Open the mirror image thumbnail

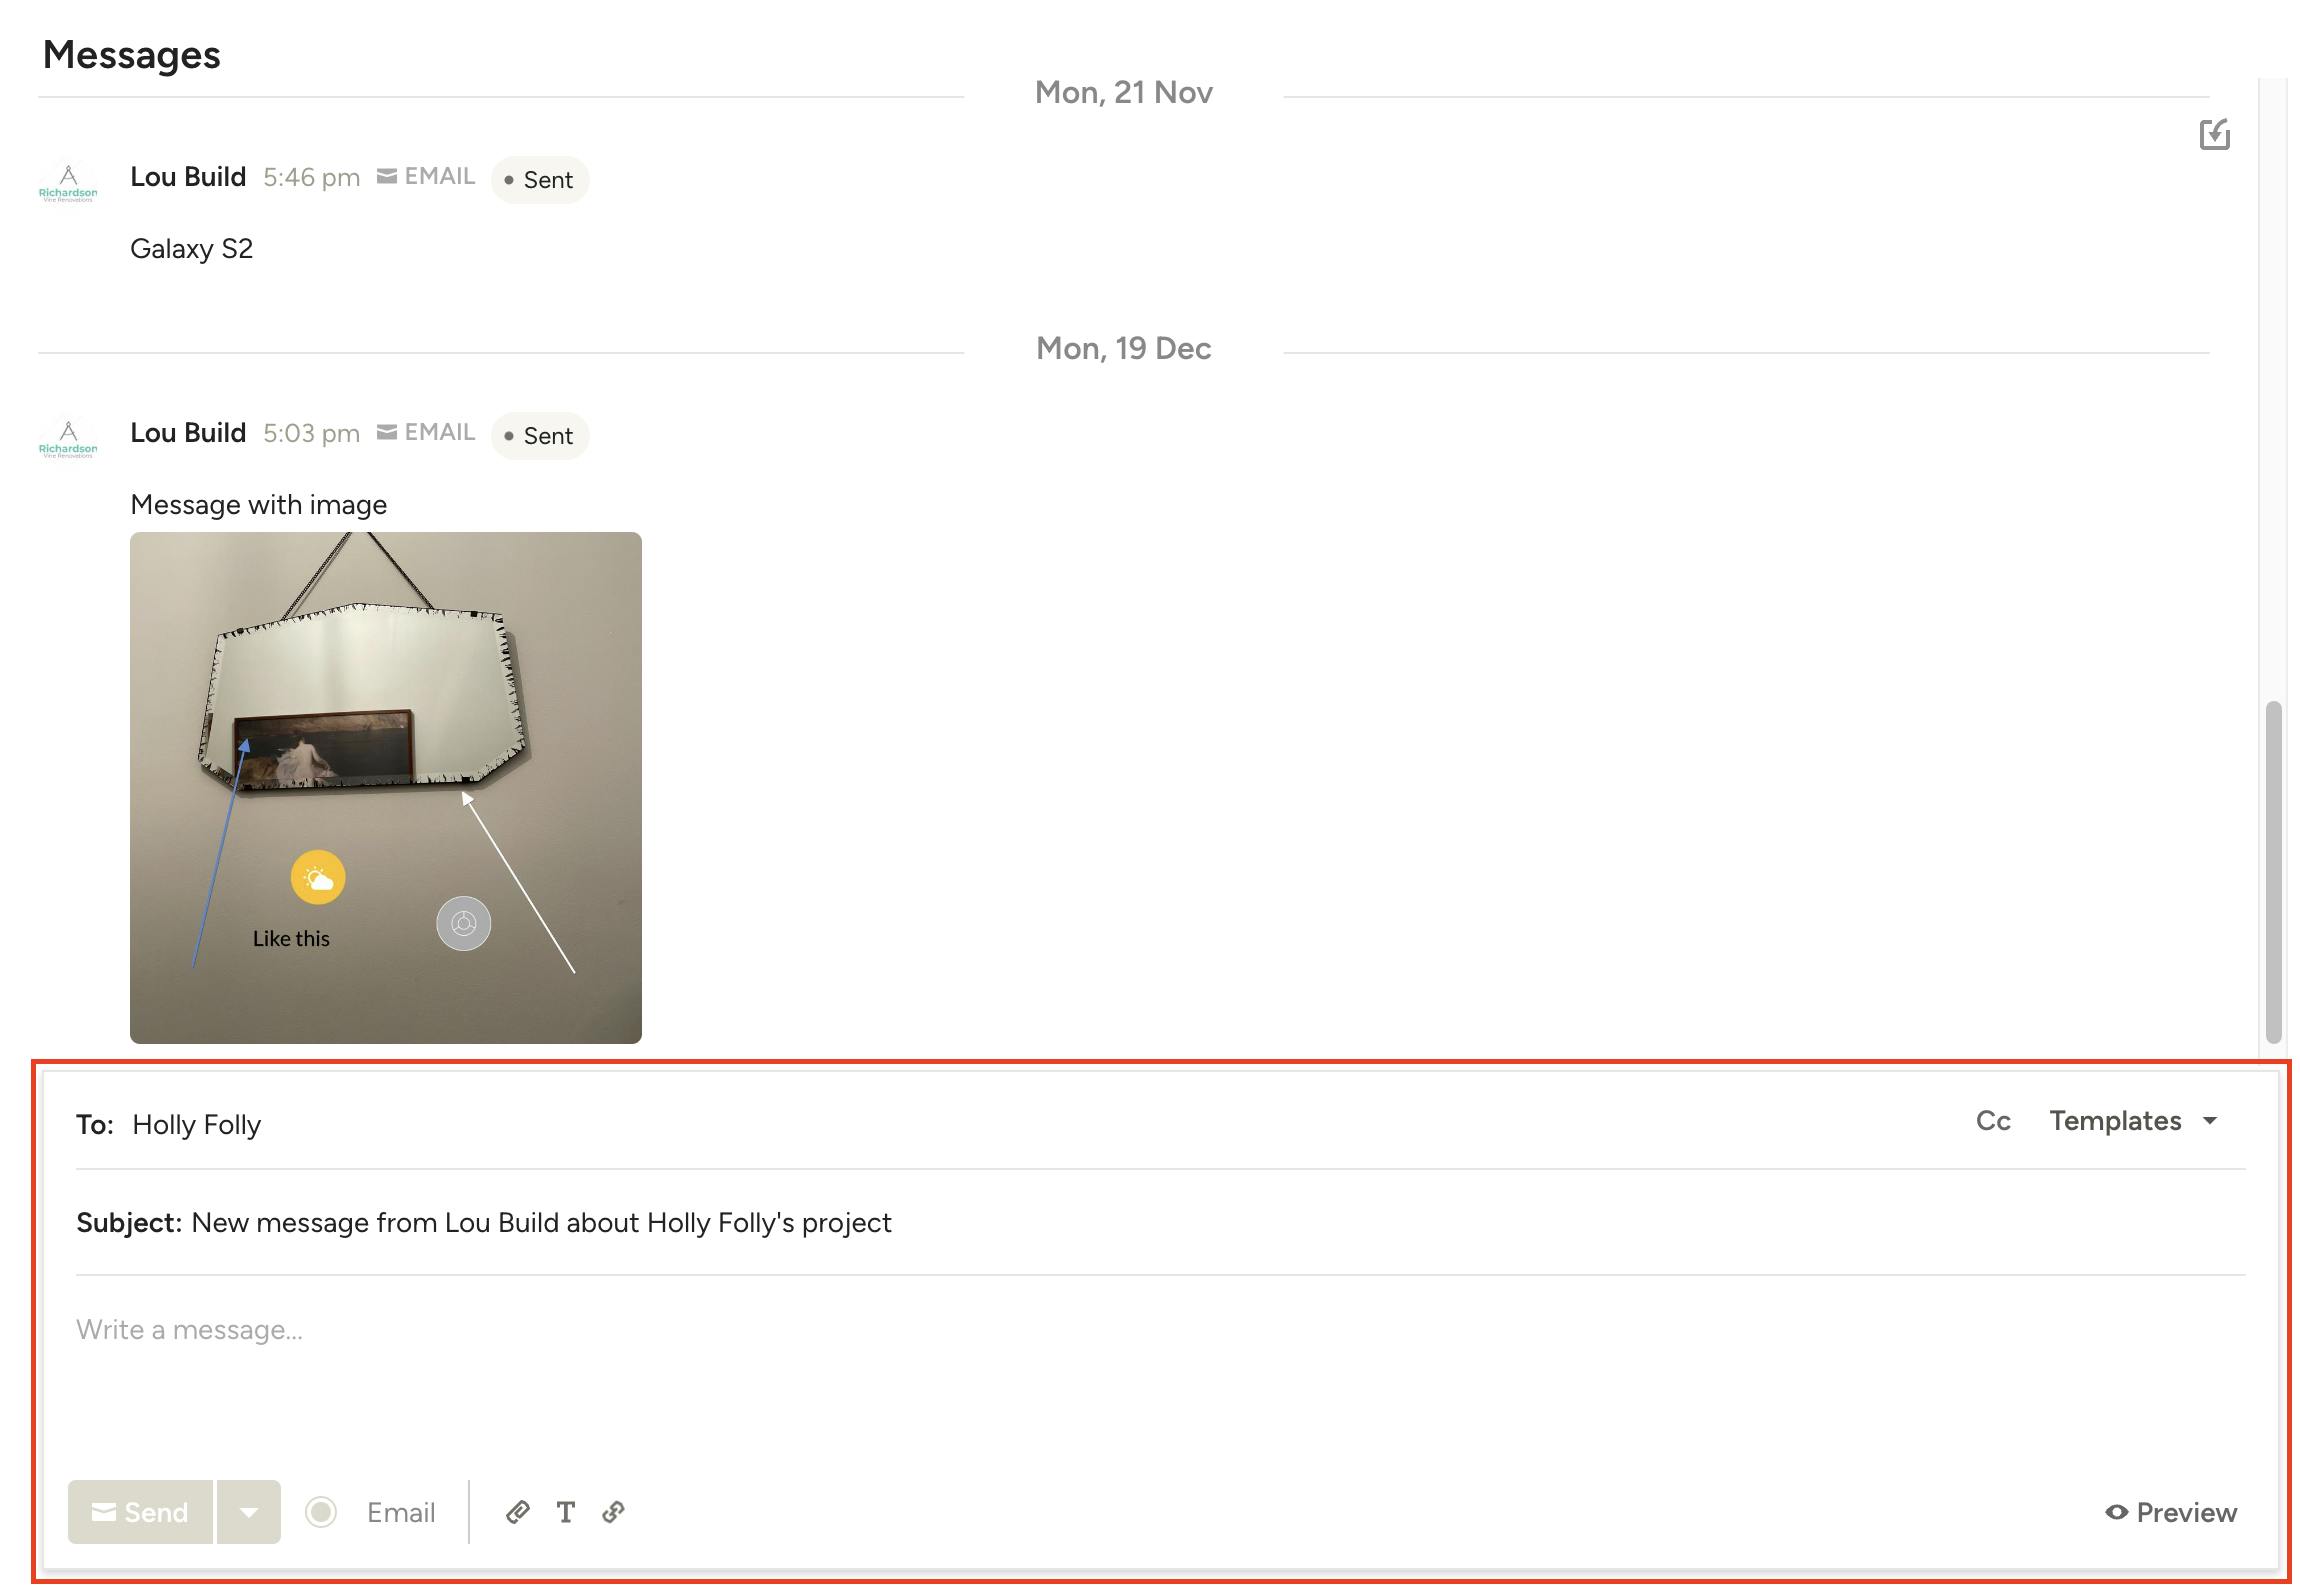tap(386, 788)
